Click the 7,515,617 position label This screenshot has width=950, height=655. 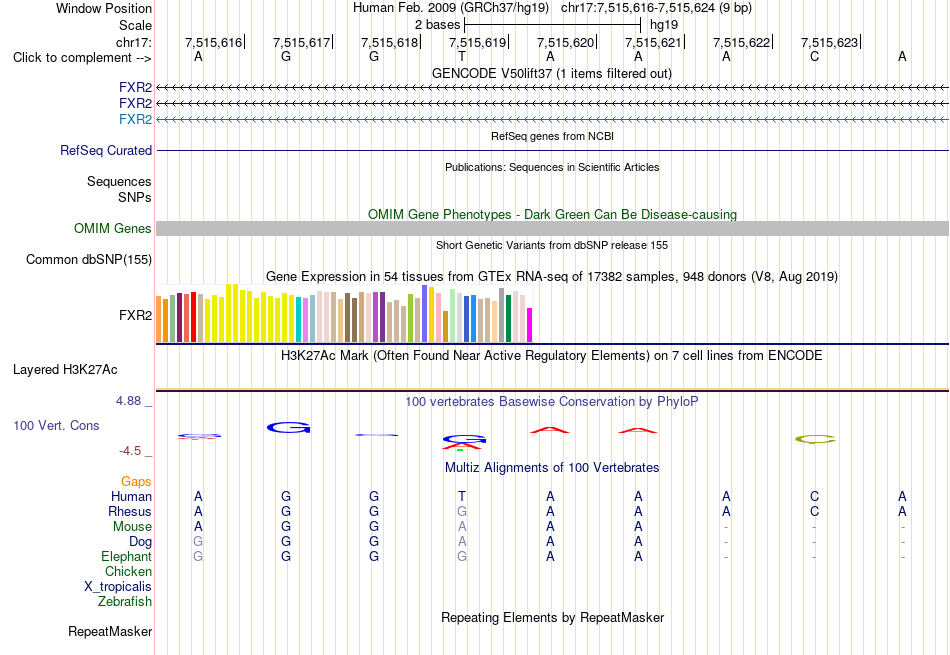point(301,42)
